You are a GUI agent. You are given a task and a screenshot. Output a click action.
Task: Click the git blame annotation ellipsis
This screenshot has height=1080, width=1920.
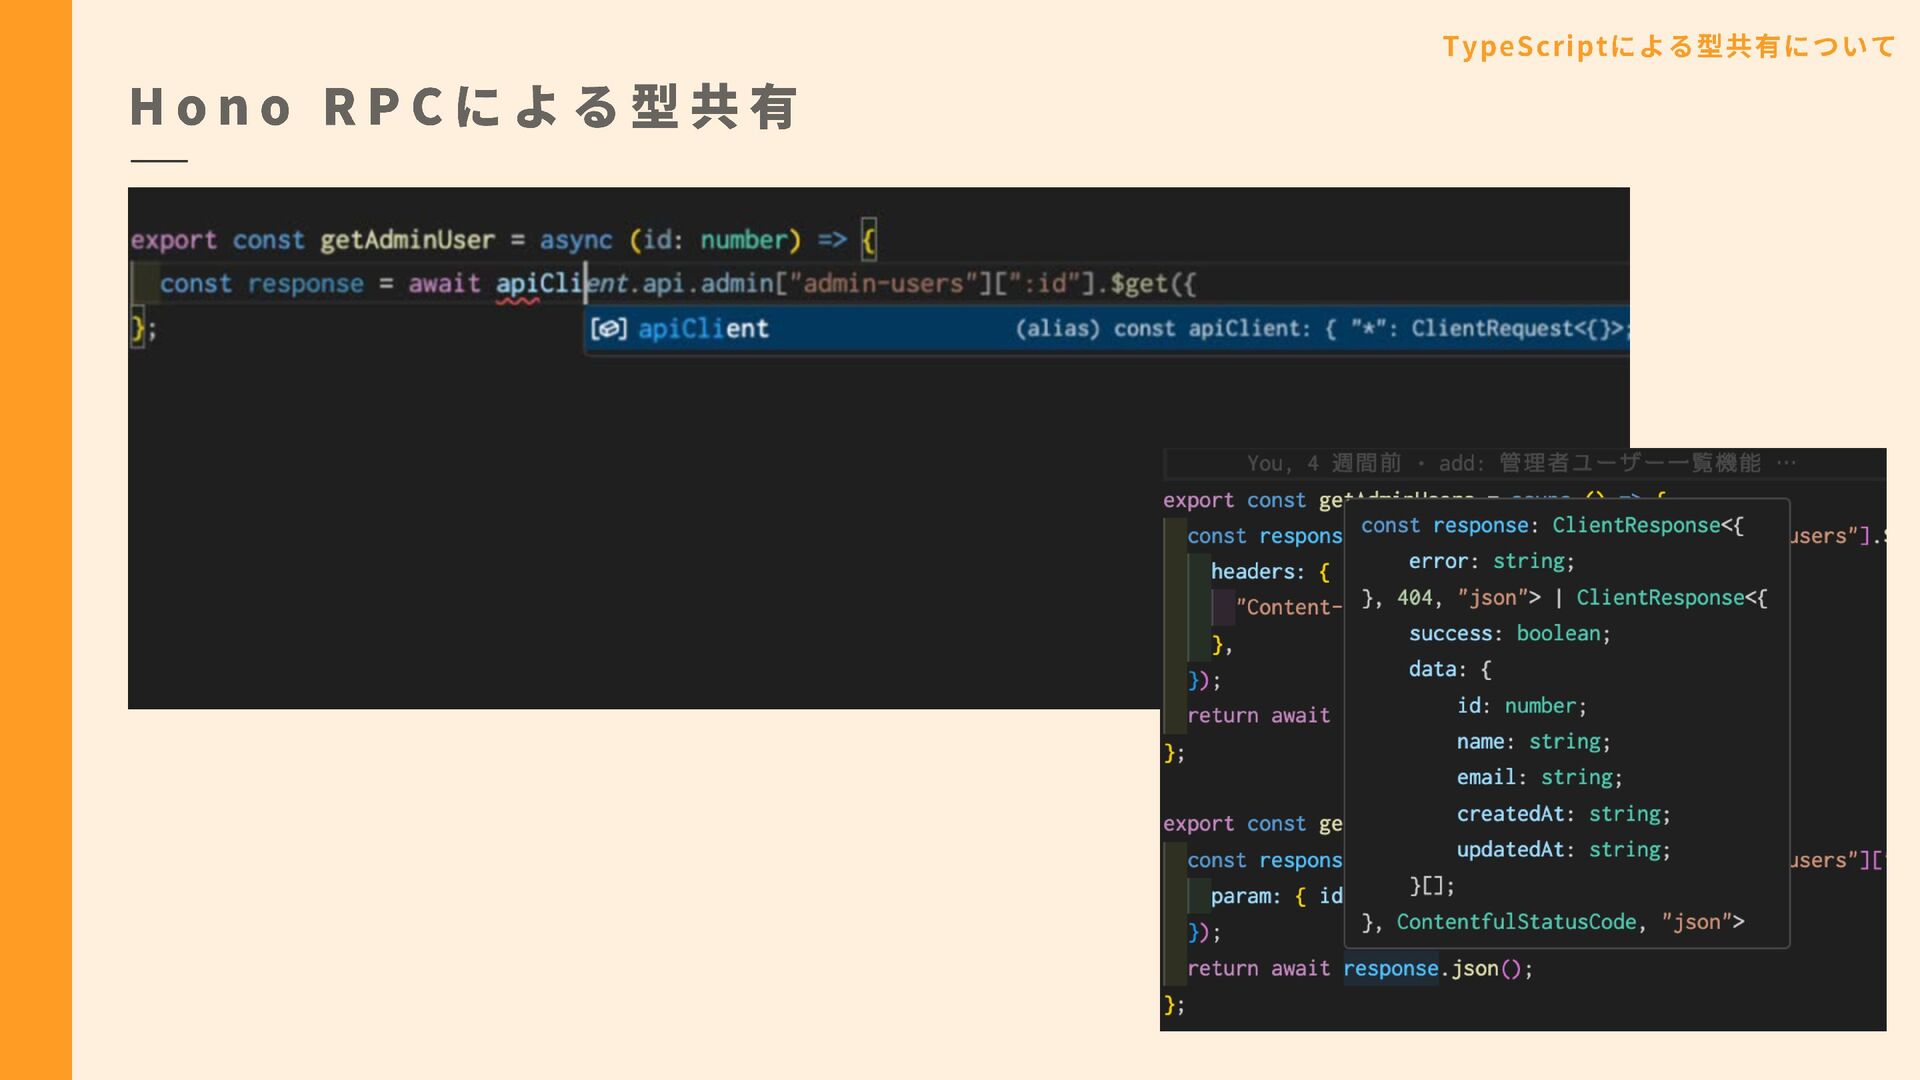pyautogui.click(x=1787, y=463)
